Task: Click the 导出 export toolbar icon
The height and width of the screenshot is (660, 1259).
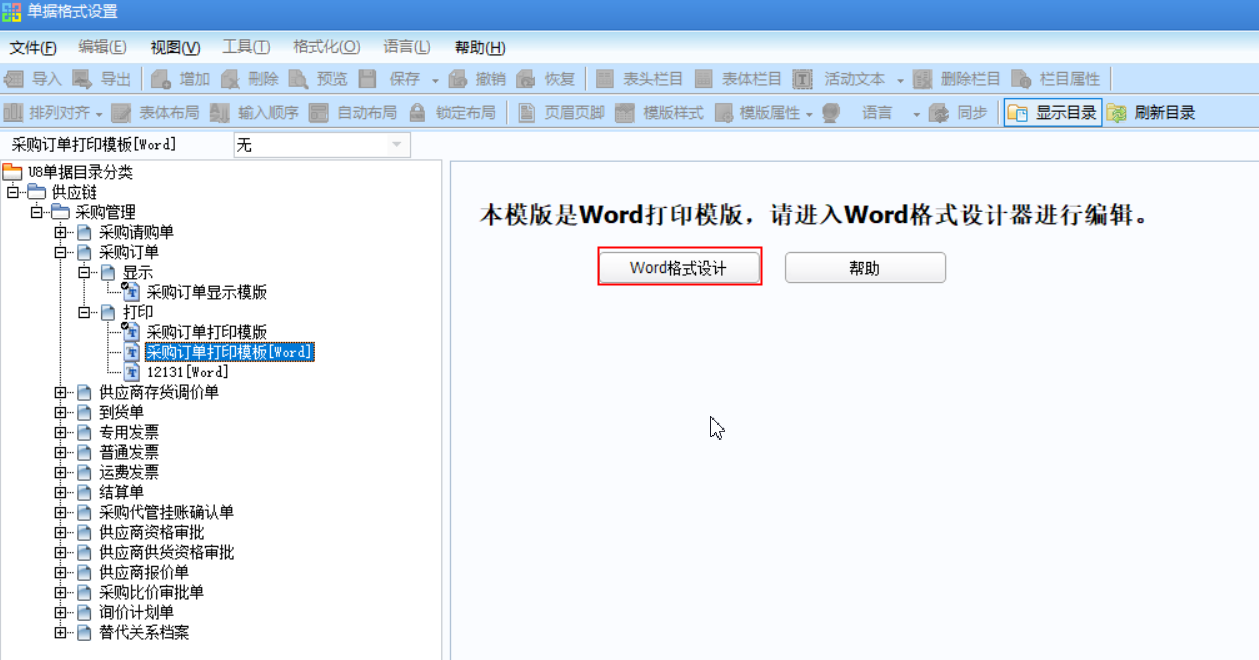Action: [x=82, y=79]
